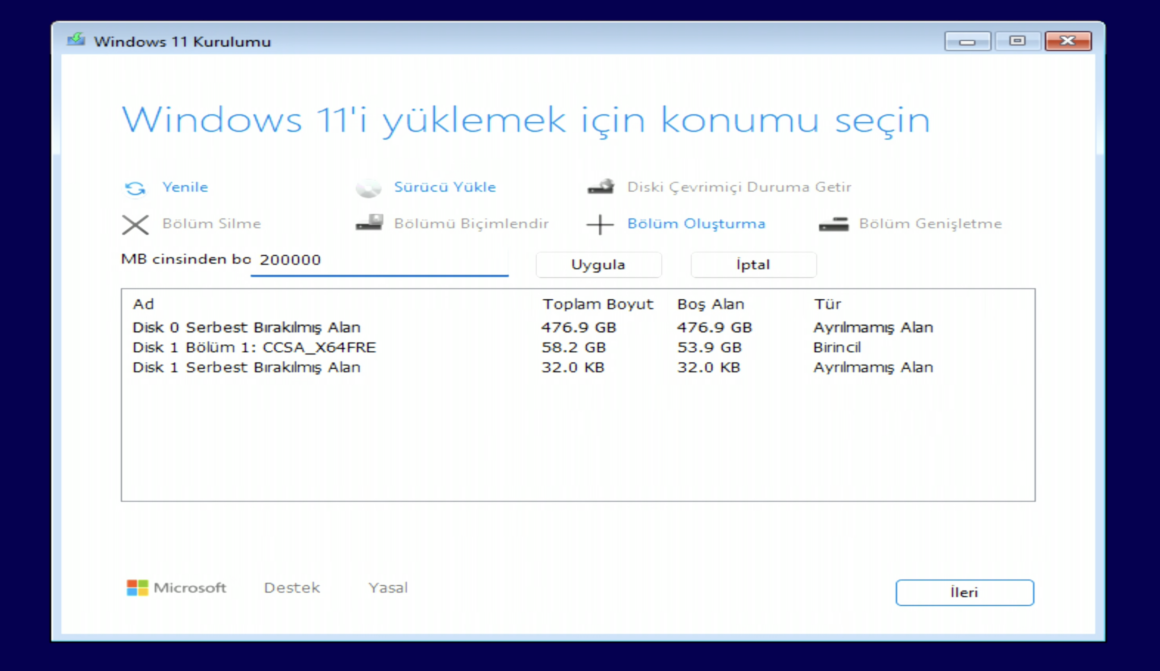Click the MB cinsinden size label
Screen dimensions: 1160x671
point(186,259)
